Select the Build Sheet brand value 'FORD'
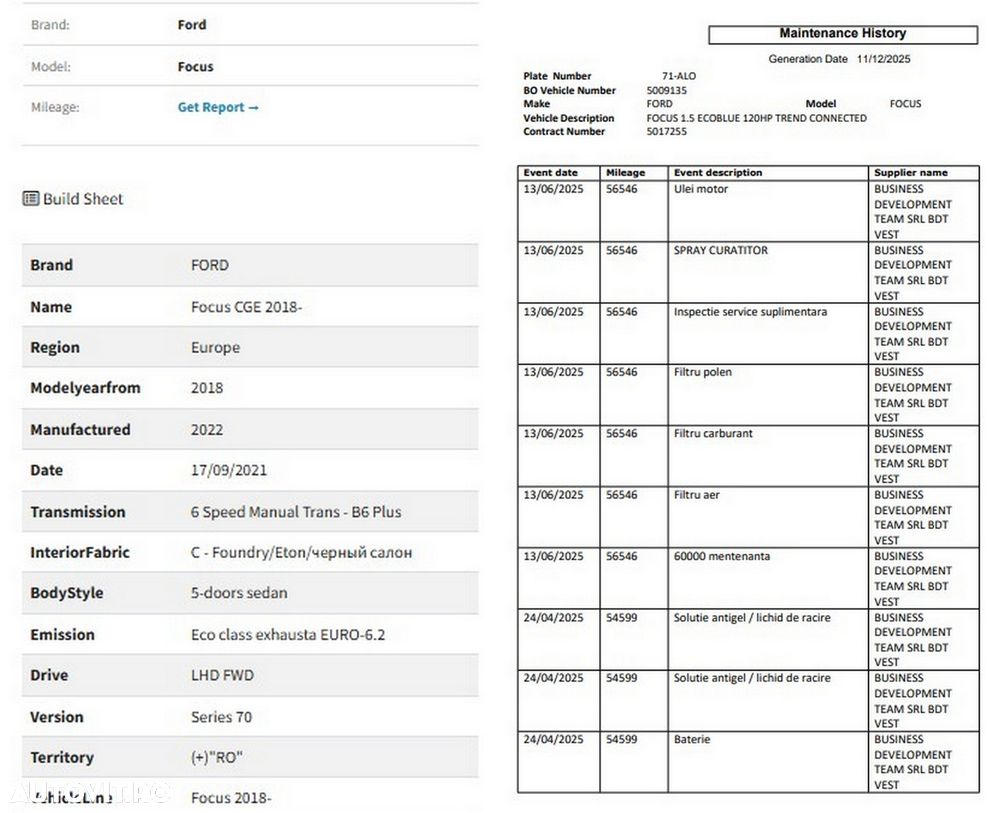This screenshot has height=813, width=1000. [209, 265]
